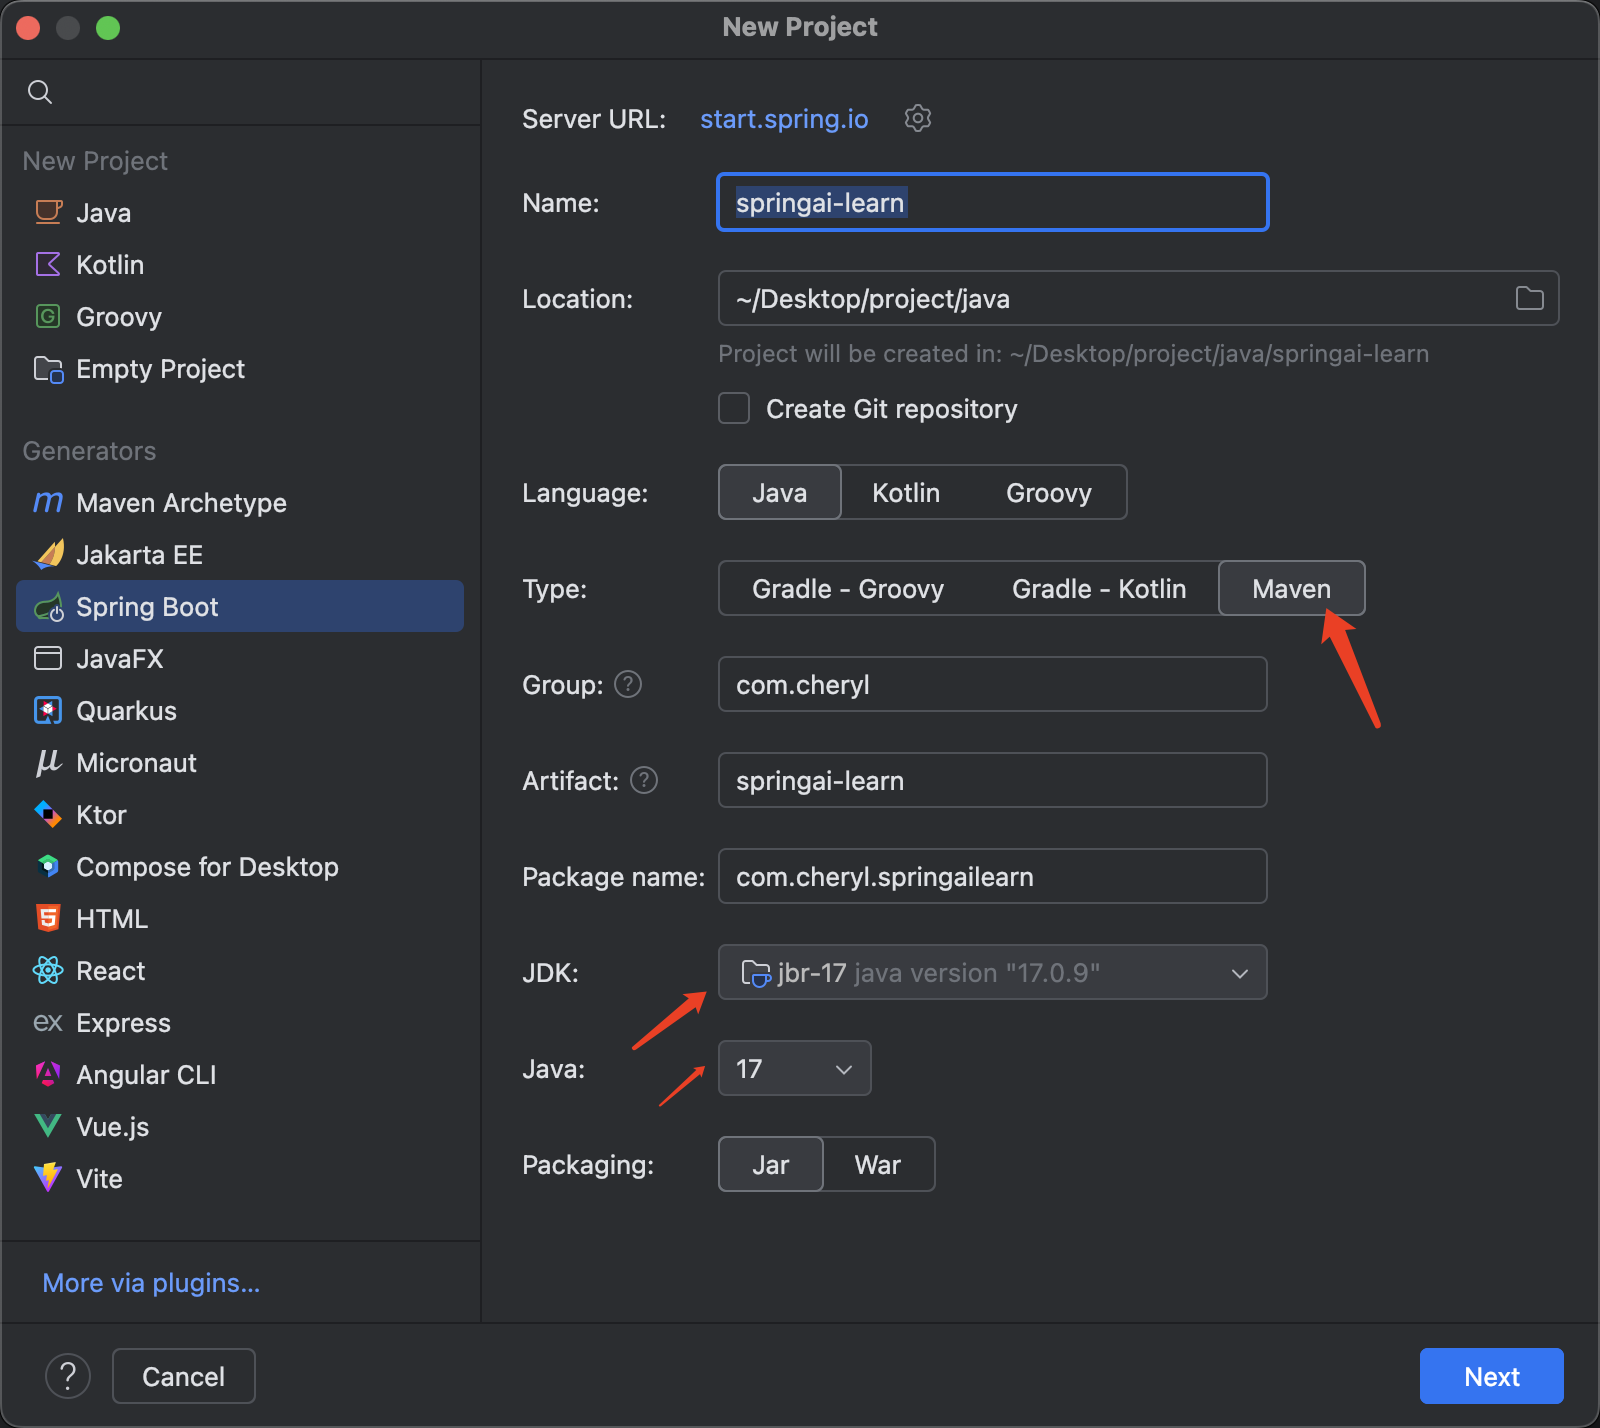Select Spring Boot generator
This screenshot has height=1428, width=1600.
tap(240, 606)
